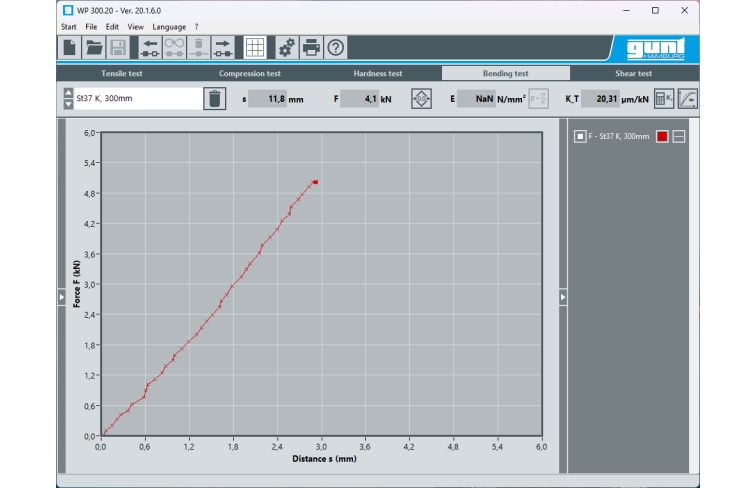This screenshot has width=755, height=488.
Task: Open settings with the gears icon
Action: (286, 47)
